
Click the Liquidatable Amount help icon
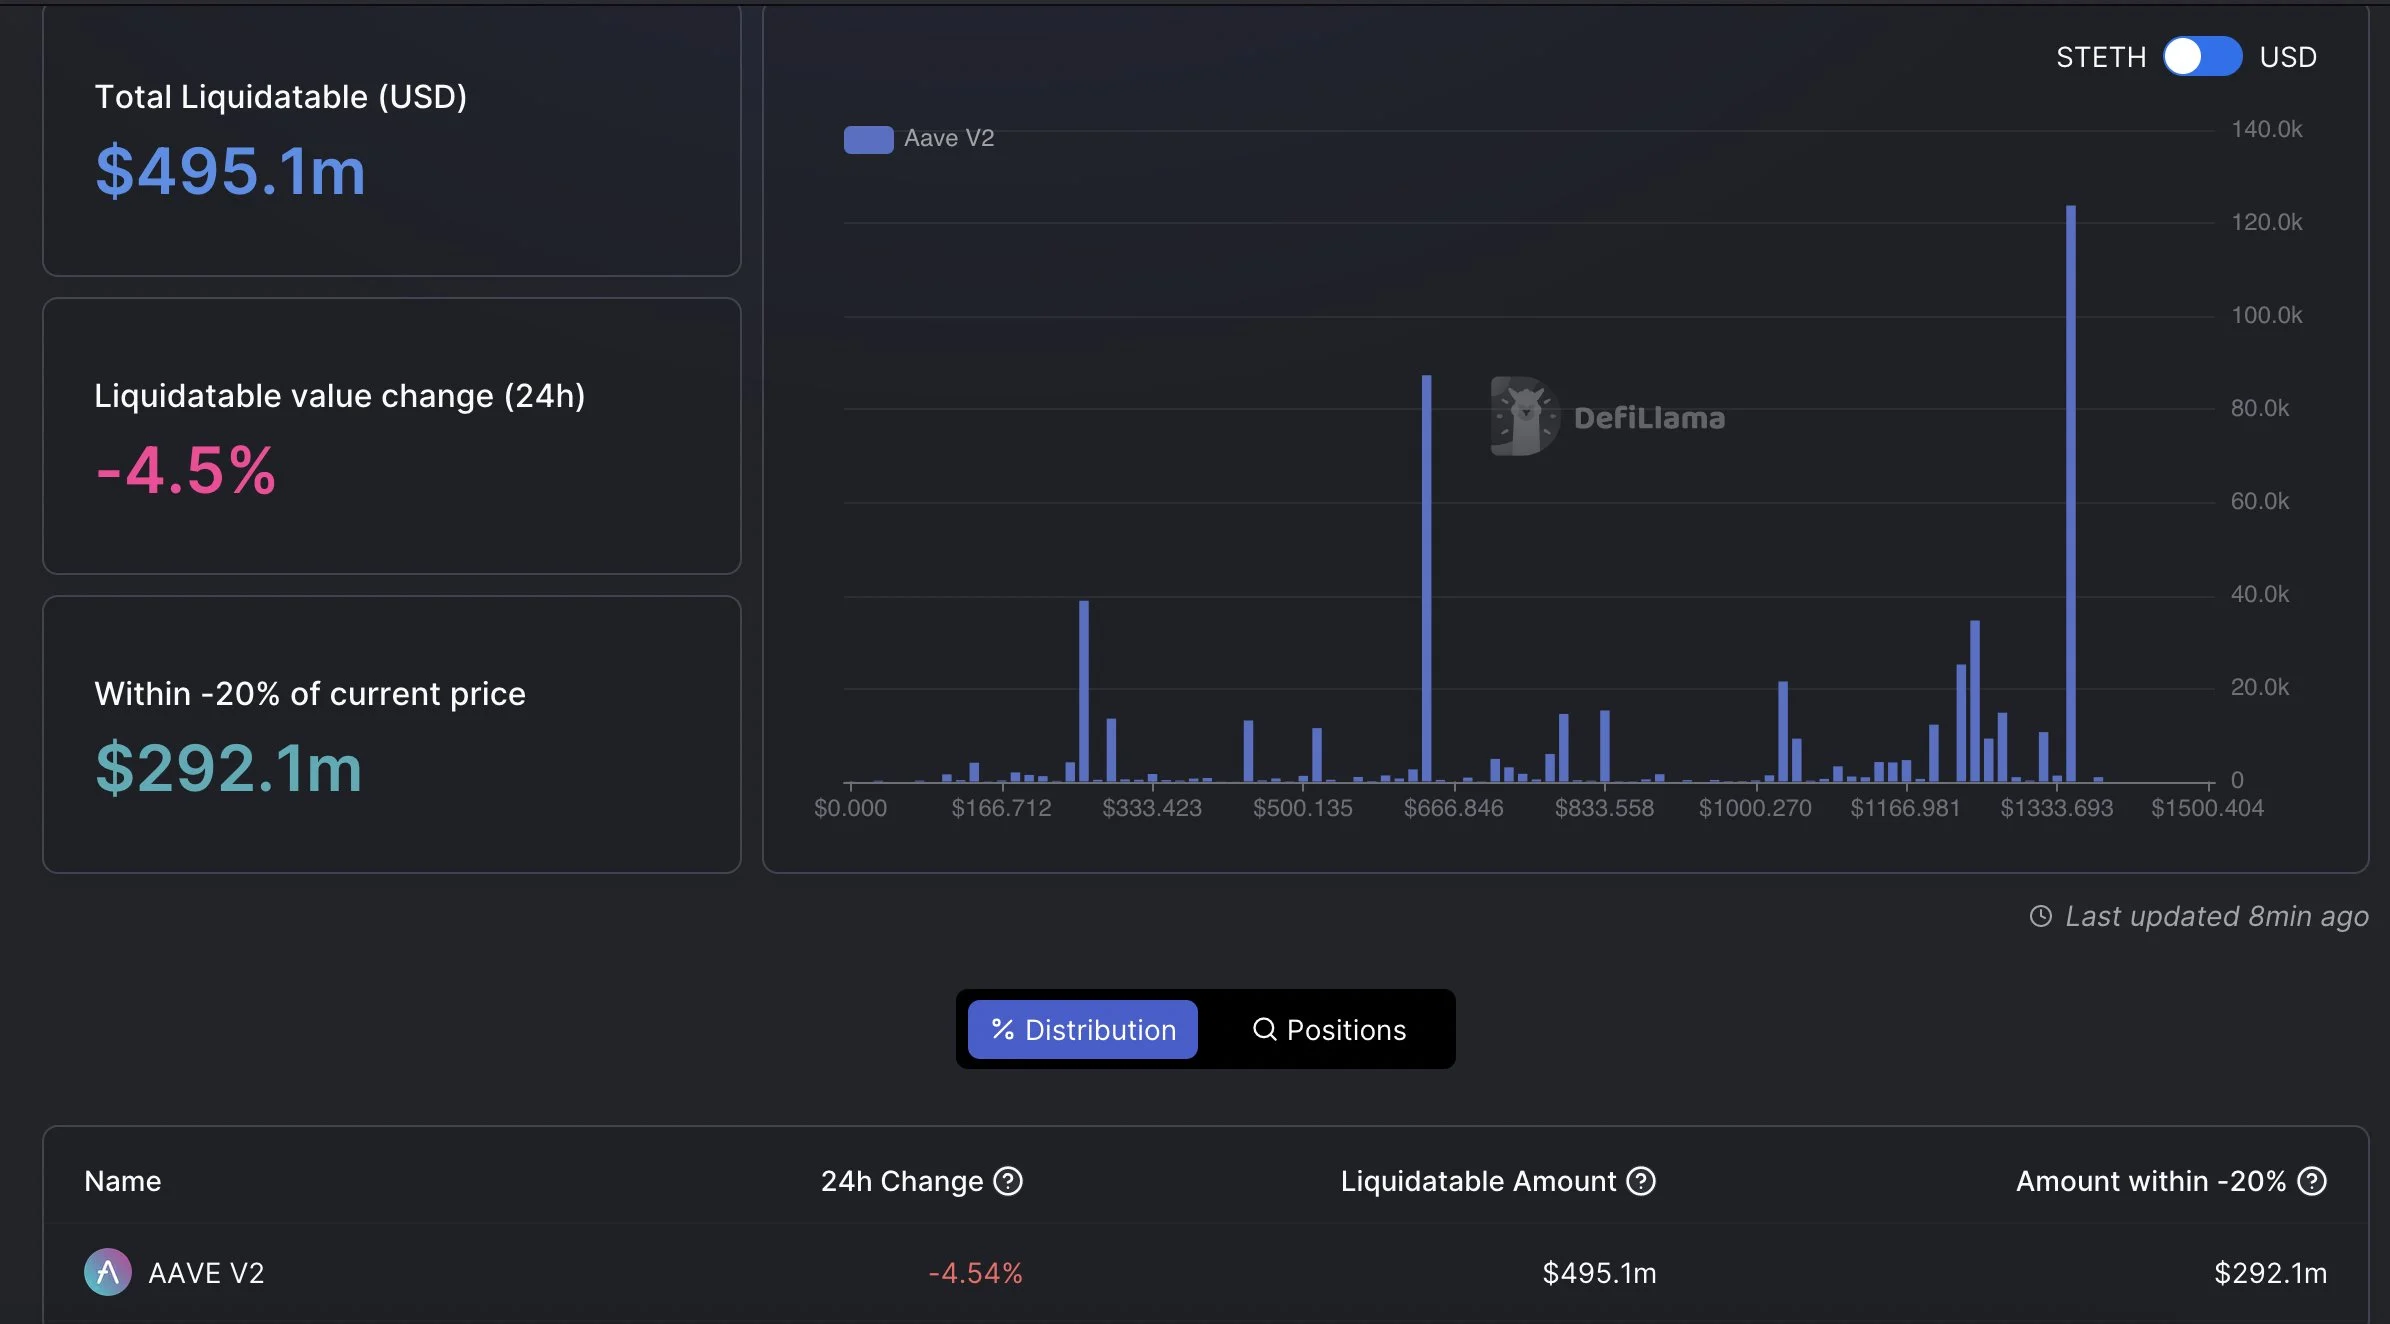pos(1641,1181)
